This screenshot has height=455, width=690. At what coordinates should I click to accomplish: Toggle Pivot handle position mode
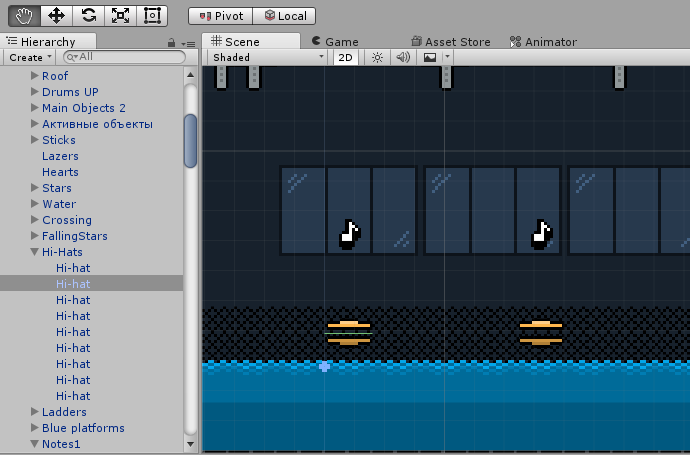click(220, 16)
